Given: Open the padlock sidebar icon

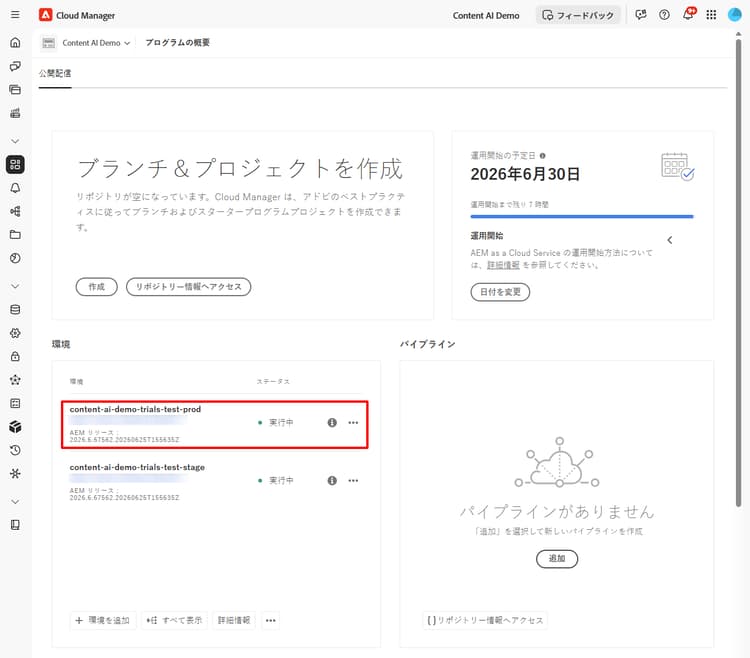Looking at the screenshot, I should click(x=15, y=356).
